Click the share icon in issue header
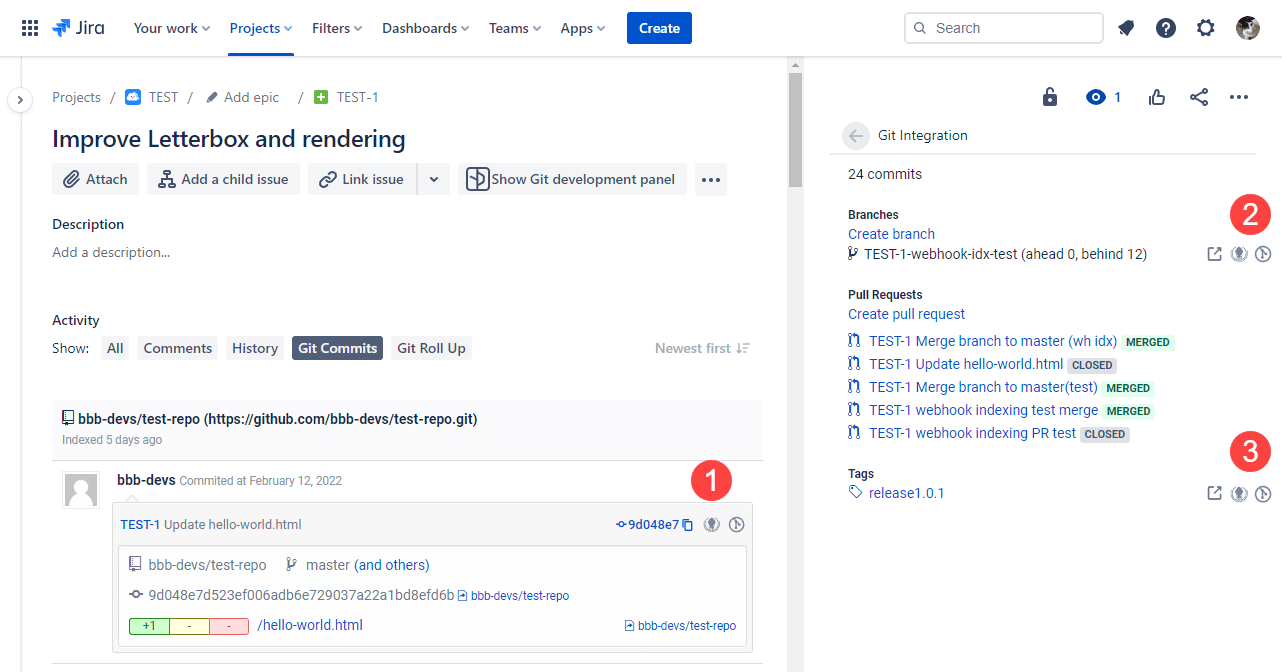 click(1199, 97)
